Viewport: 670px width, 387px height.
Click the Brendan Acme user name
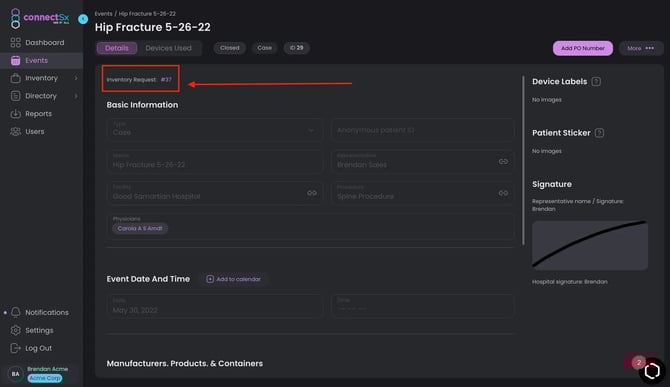click(x=47, y=369)
